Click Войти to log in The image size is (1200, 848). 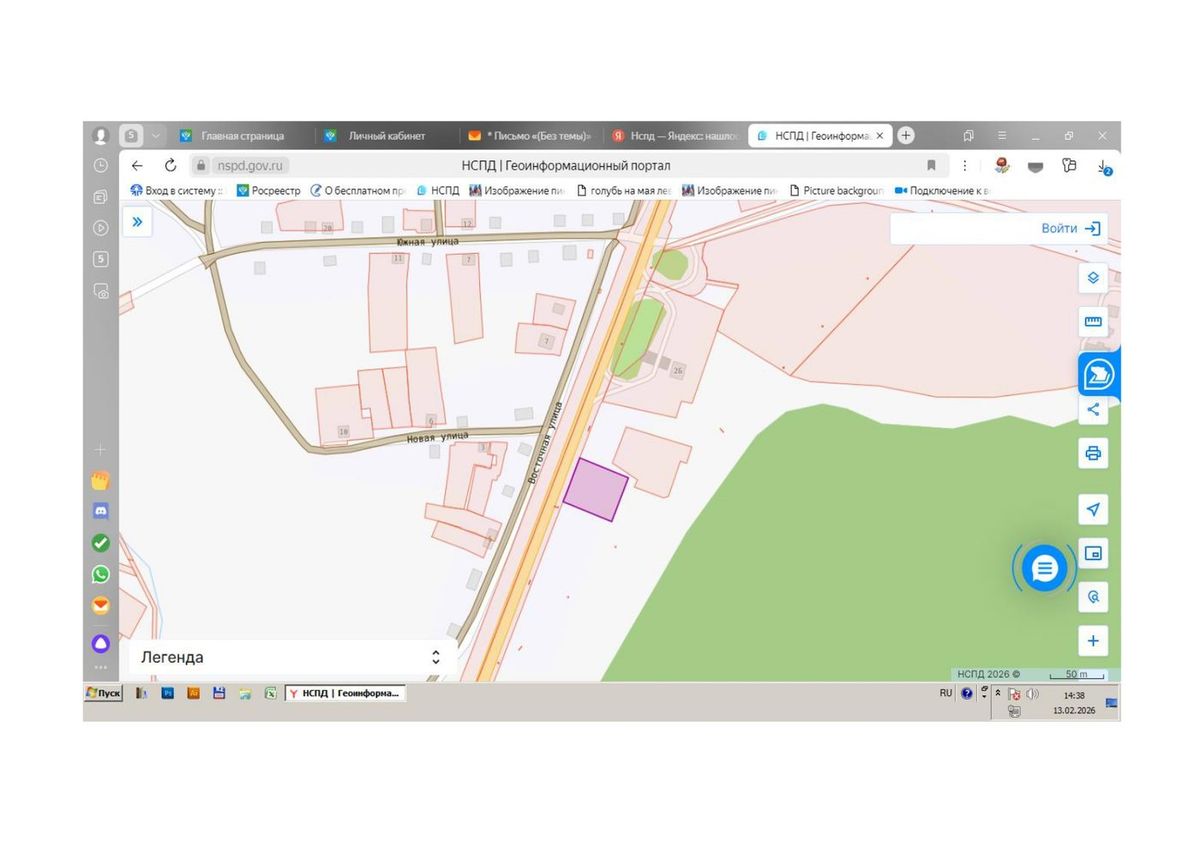pos(1070,228)
